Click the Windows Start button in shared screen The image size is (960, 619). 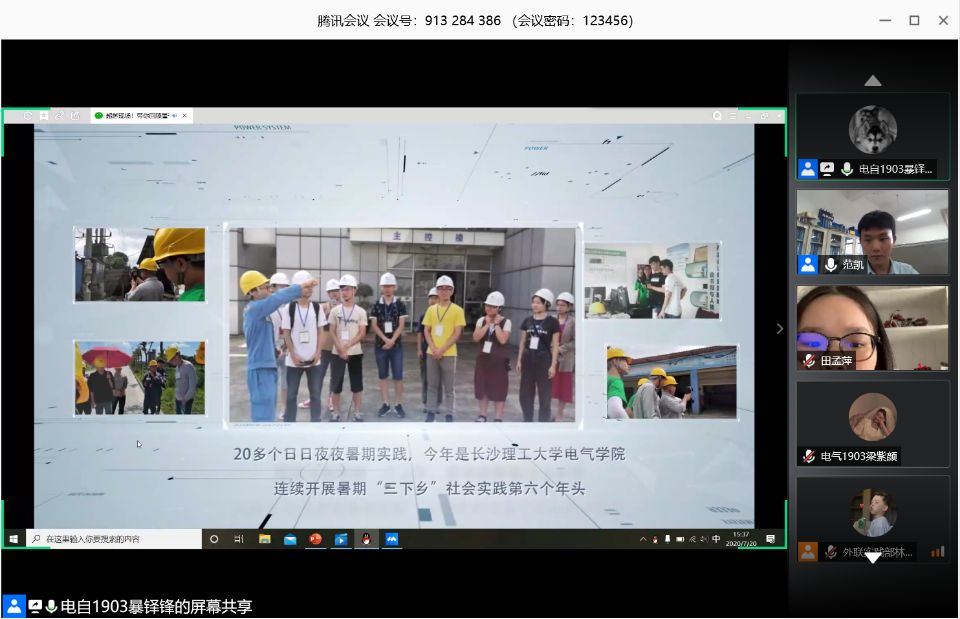[x=14, y=539]
